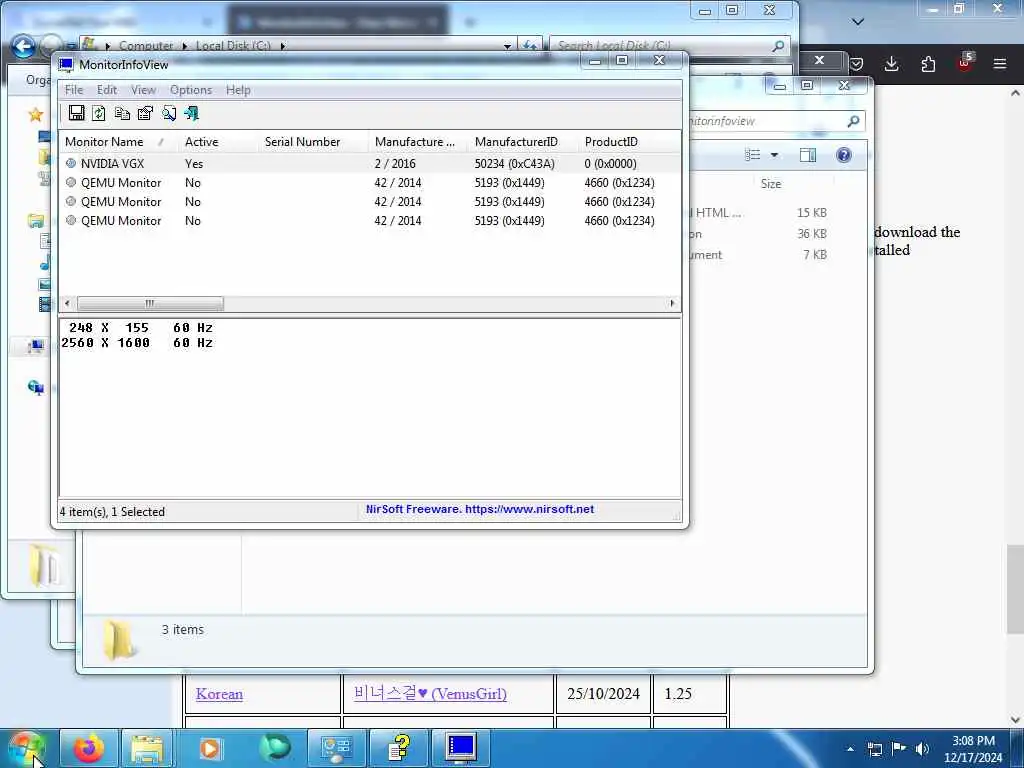The image size is (1024, 768).
Task: Select the NVIDIA VGX monitor row
Action: (370, 163)
